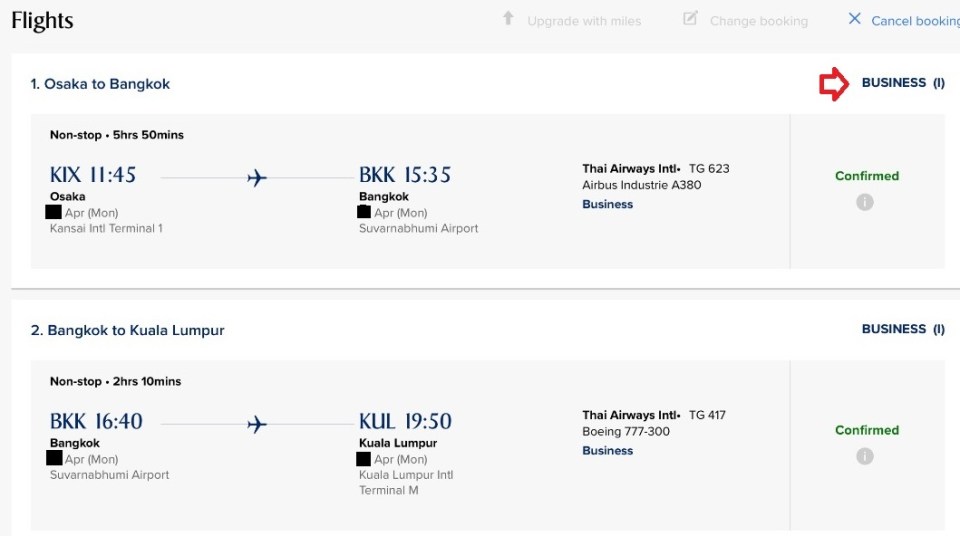Image resolution: width=960 pixels, height=536 pixels.
Task: Click the airplane icon for Osaka–Bangkok flight
Action: 257,178
